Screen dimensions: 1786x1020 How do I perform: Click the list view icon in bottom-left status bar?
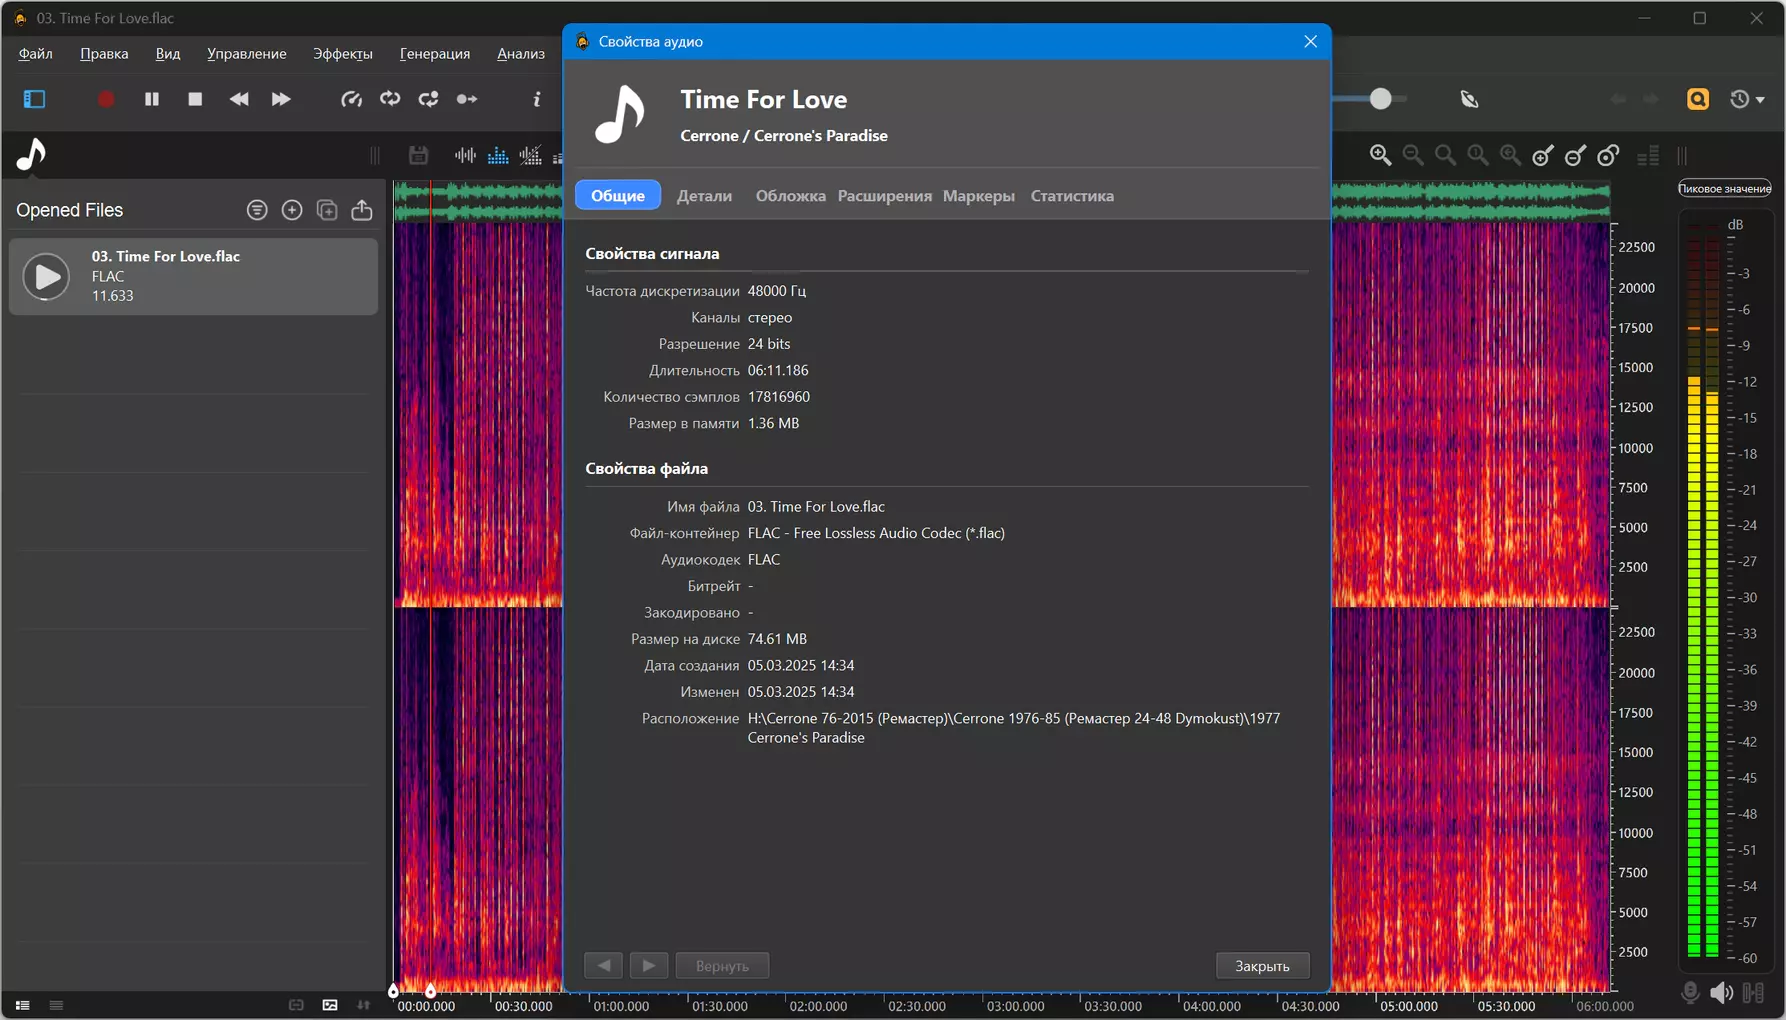coord(22,1005)
